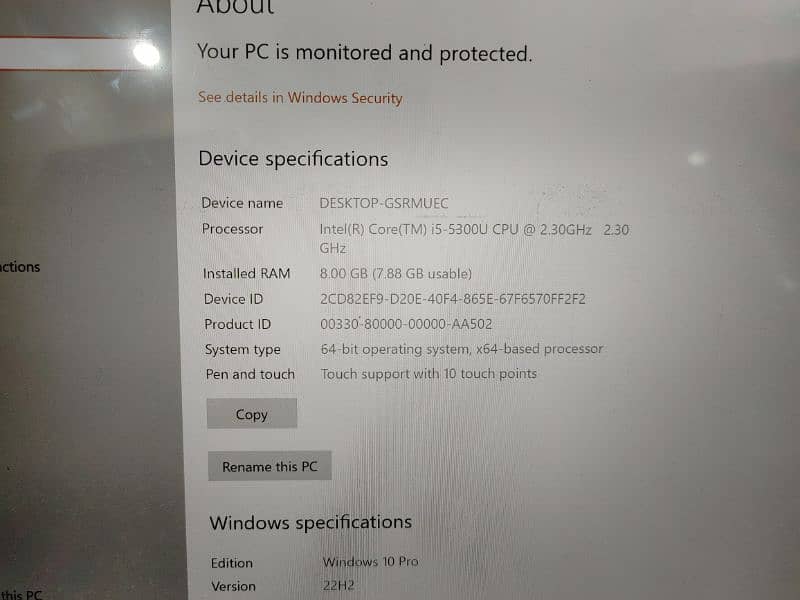
Task: Click the Device ID value string
Action: click(453, 298)
